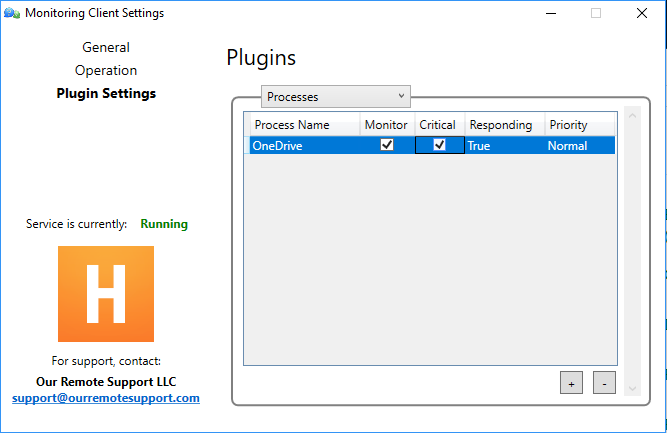Image resolution: width=667 pixels, height=433 pixels.
Task: Click the orange H logo
Action: click(106, 294)
